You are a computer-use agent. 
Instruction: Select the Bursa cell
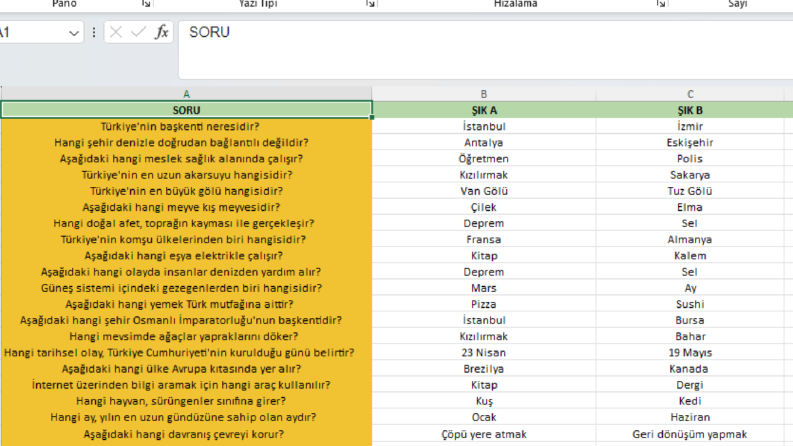coord(690,320)
